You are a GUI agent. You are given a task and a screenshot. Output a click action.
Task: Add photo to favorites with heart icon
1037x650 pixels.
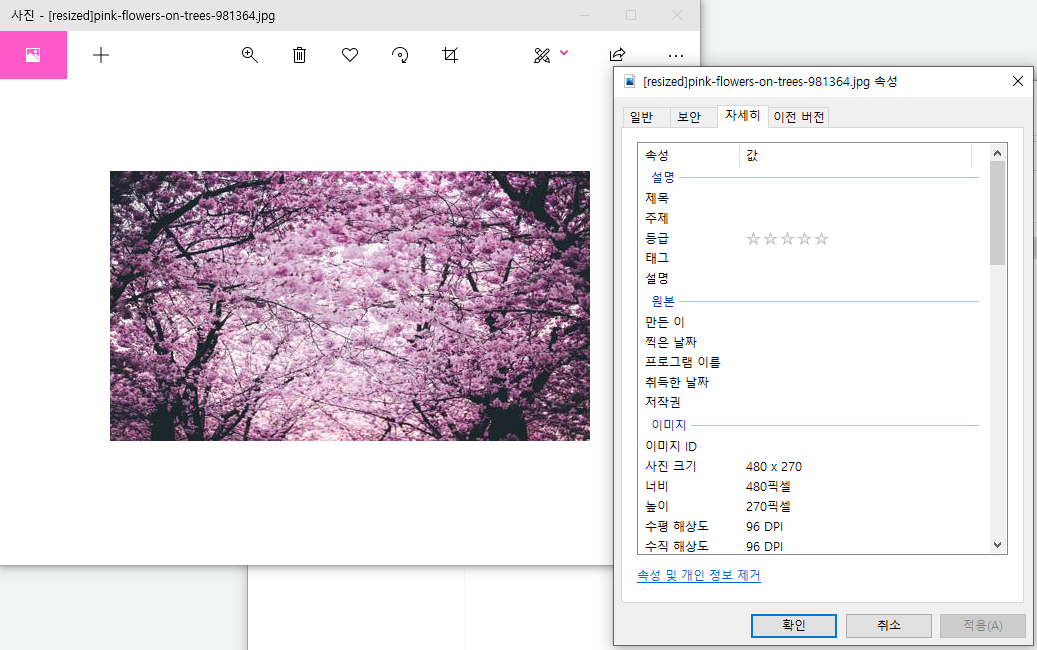350,55
